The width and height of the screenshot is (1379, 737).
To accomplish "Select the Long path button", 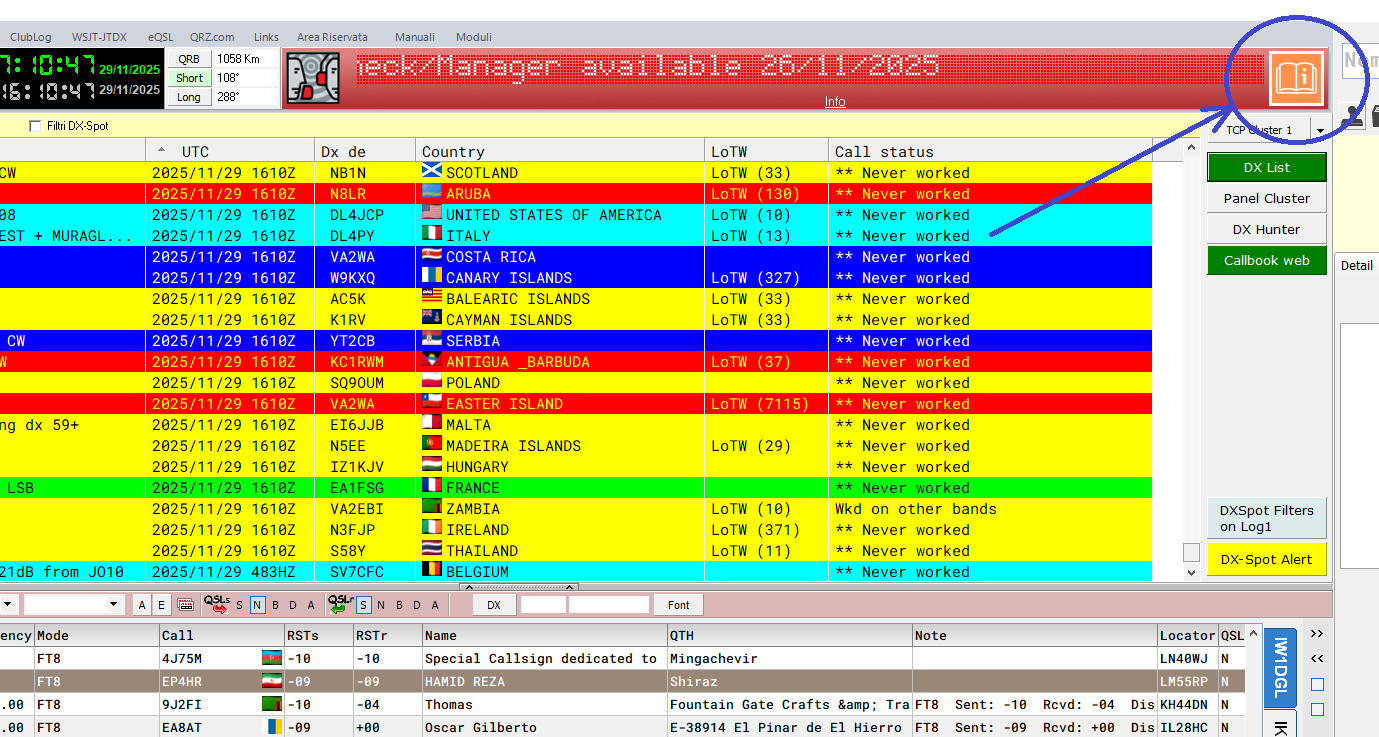I will 189,97.
